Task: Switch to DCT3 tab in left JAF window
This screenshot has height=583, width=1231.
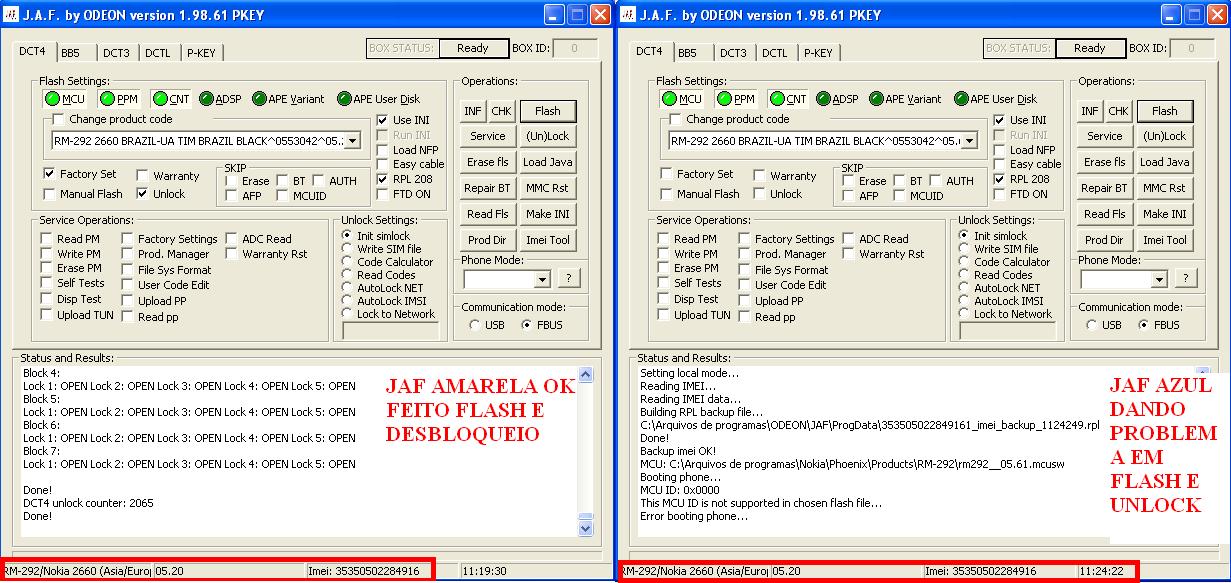Action: coord(116,53)
